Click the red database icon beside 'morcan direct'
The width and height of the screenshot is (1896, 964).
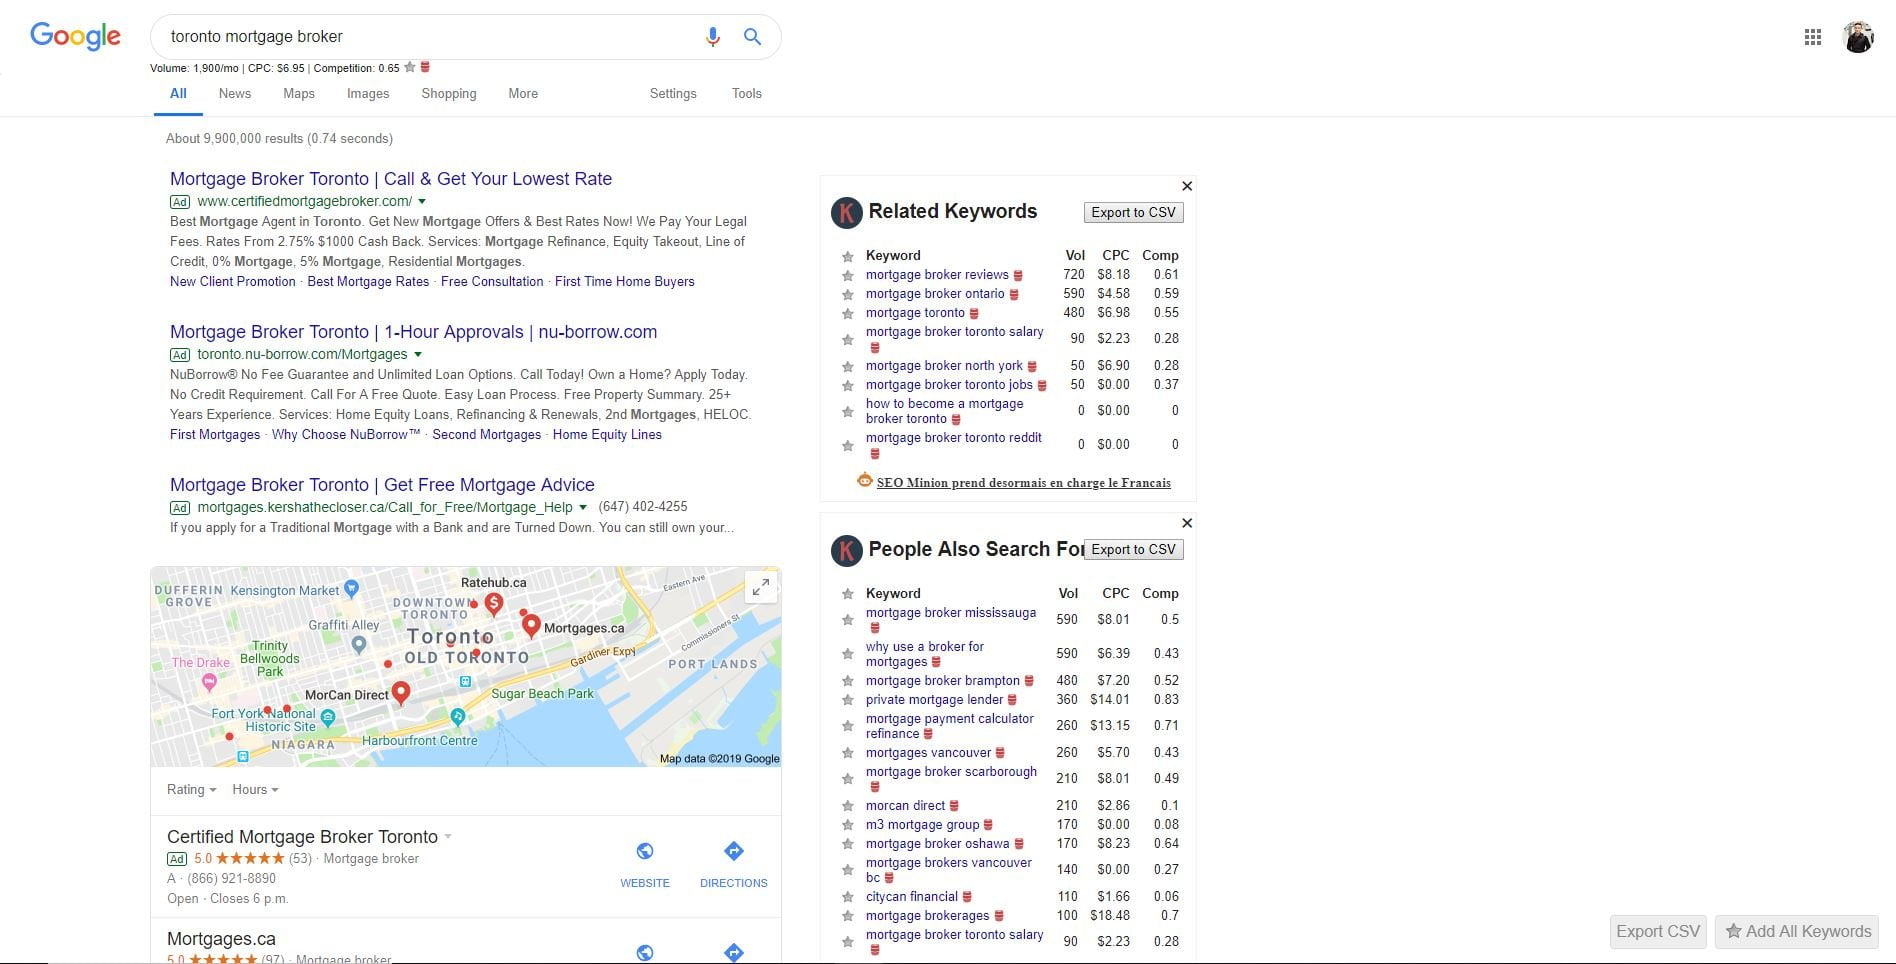pyautogui.click(x=954, y=806)
